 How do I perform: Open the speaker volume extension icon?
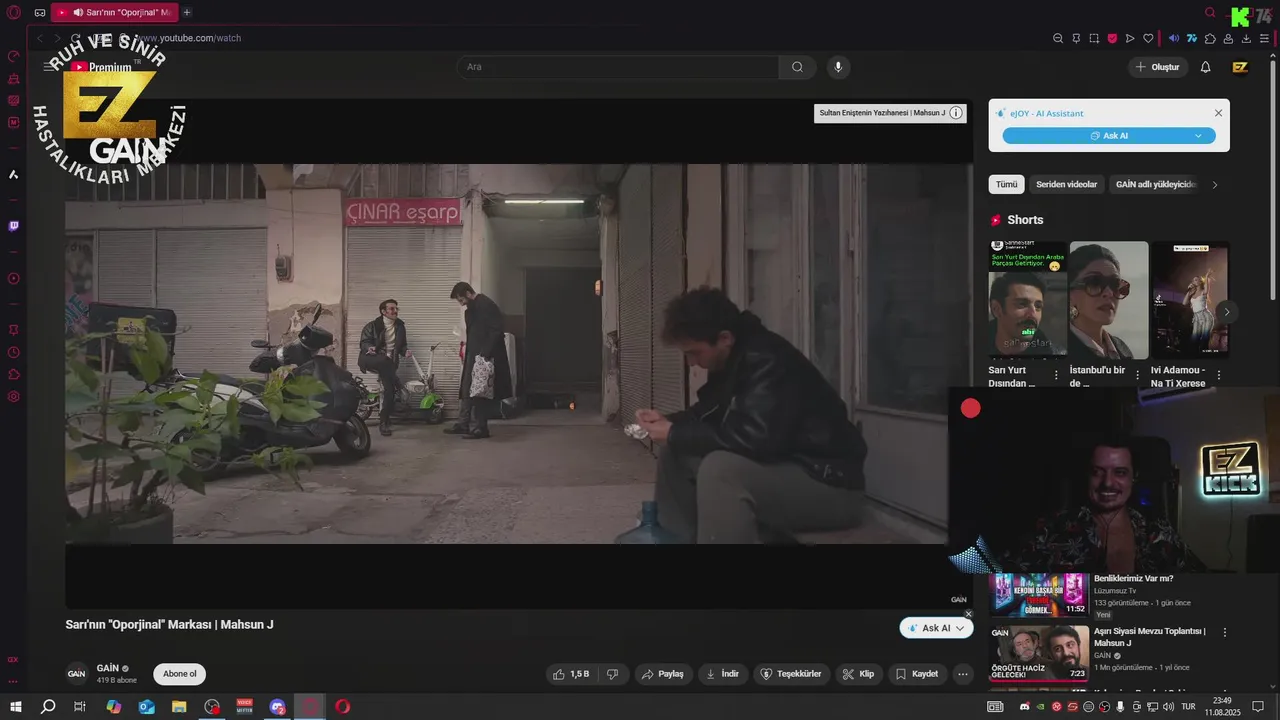click(1174, 38)
